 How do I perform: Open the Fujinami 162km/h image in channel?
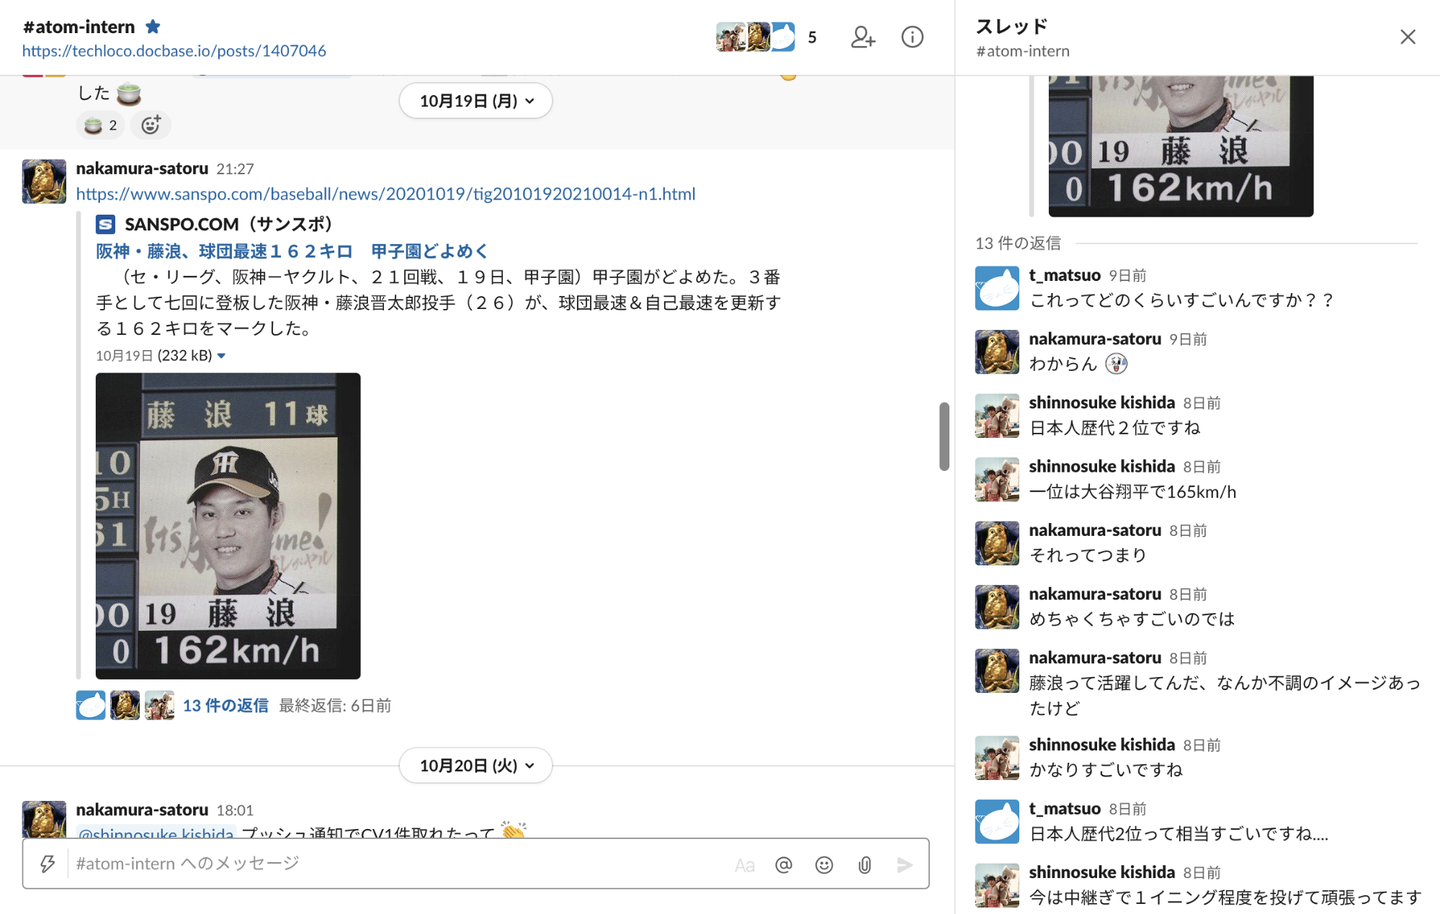[x=228, y=526]
